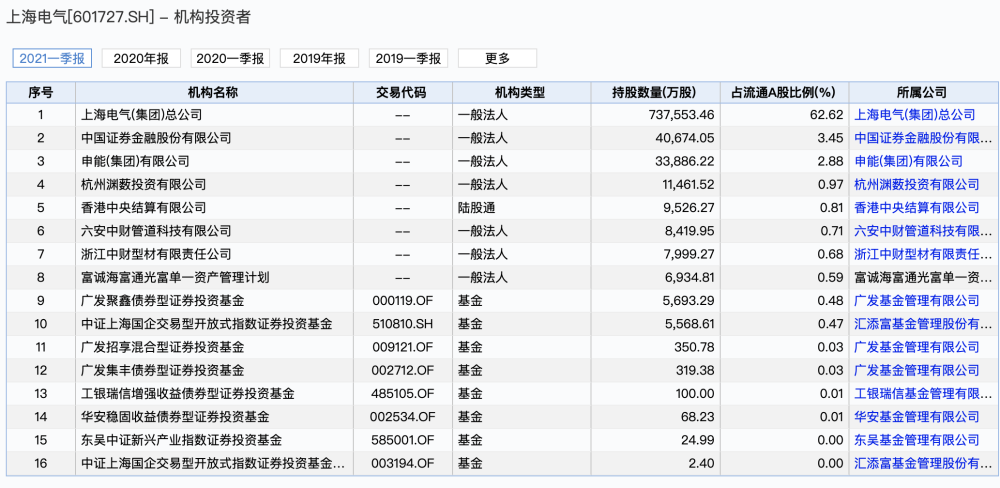Click fund code 002534.OF
1000x488 pixels.
pyautogui.click(x=402, y=417)
